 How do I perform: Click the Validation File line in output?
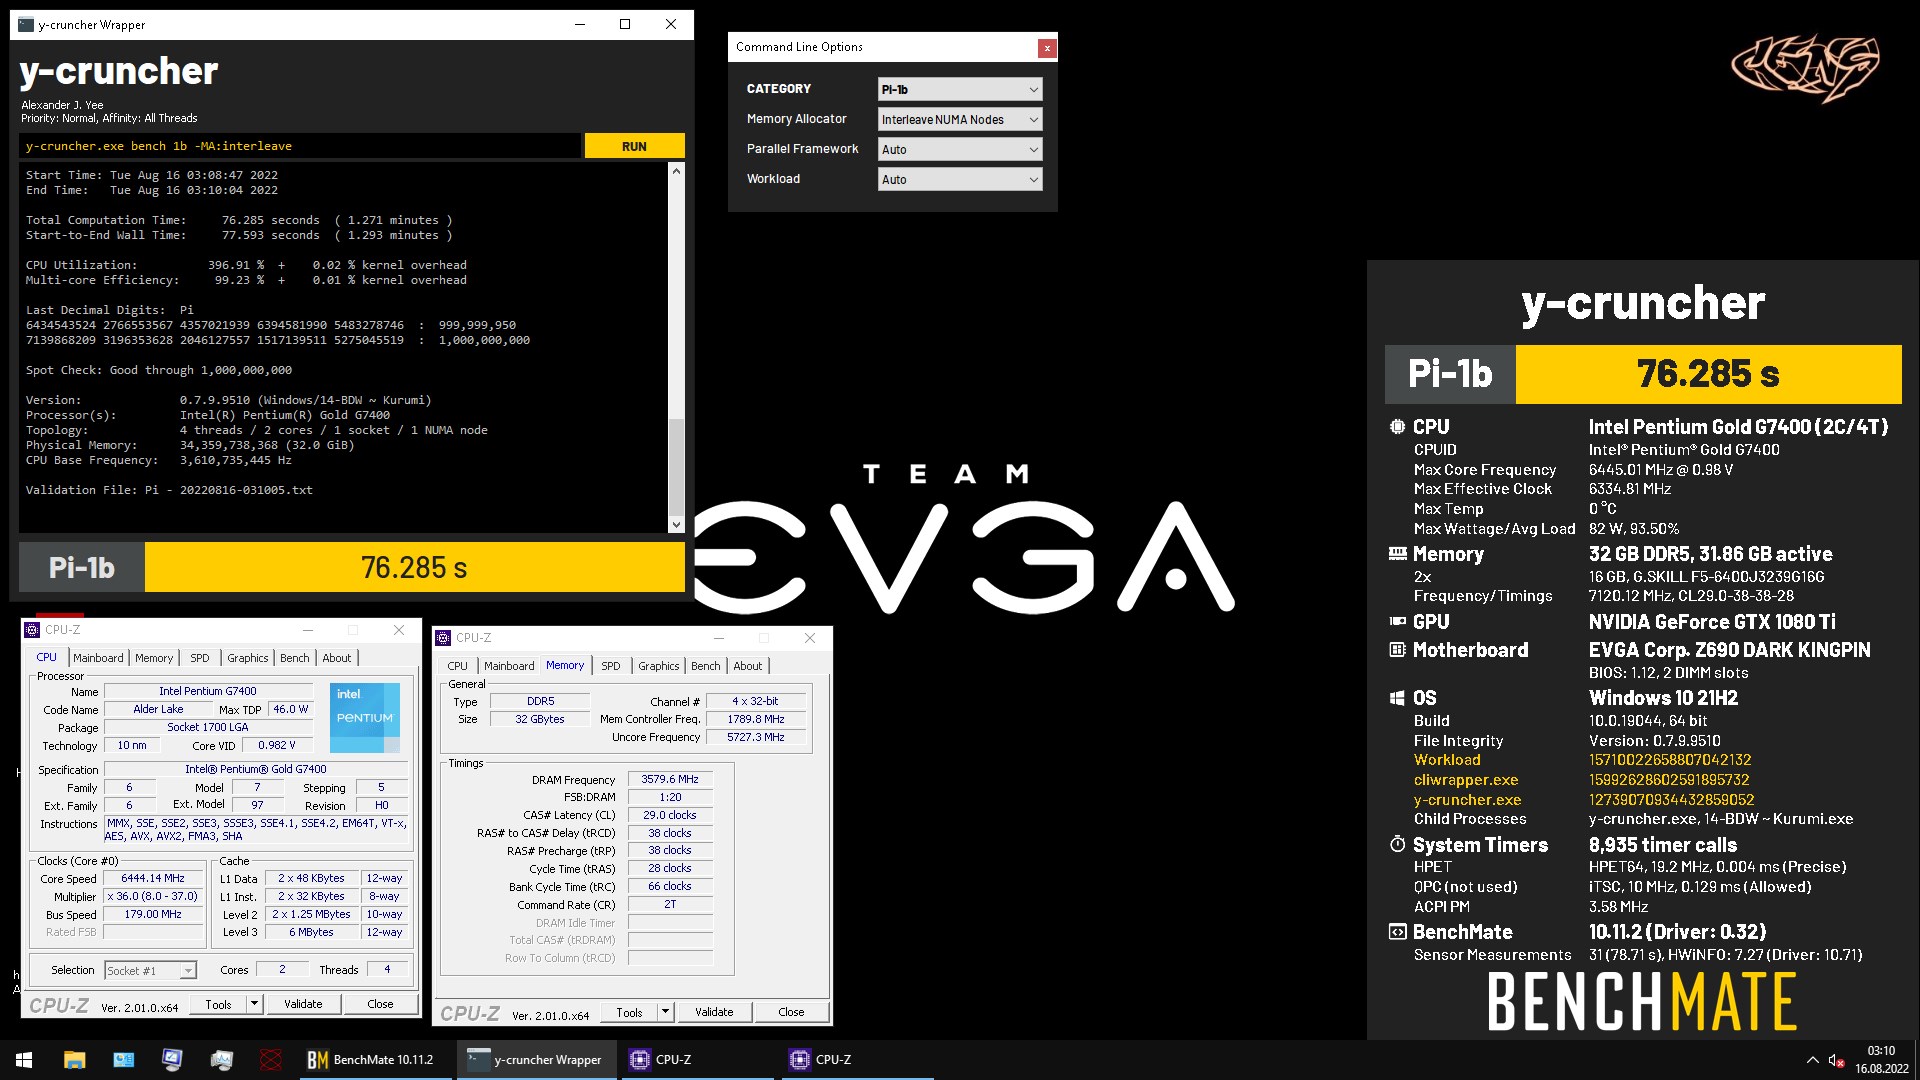(x=169, y=490)
